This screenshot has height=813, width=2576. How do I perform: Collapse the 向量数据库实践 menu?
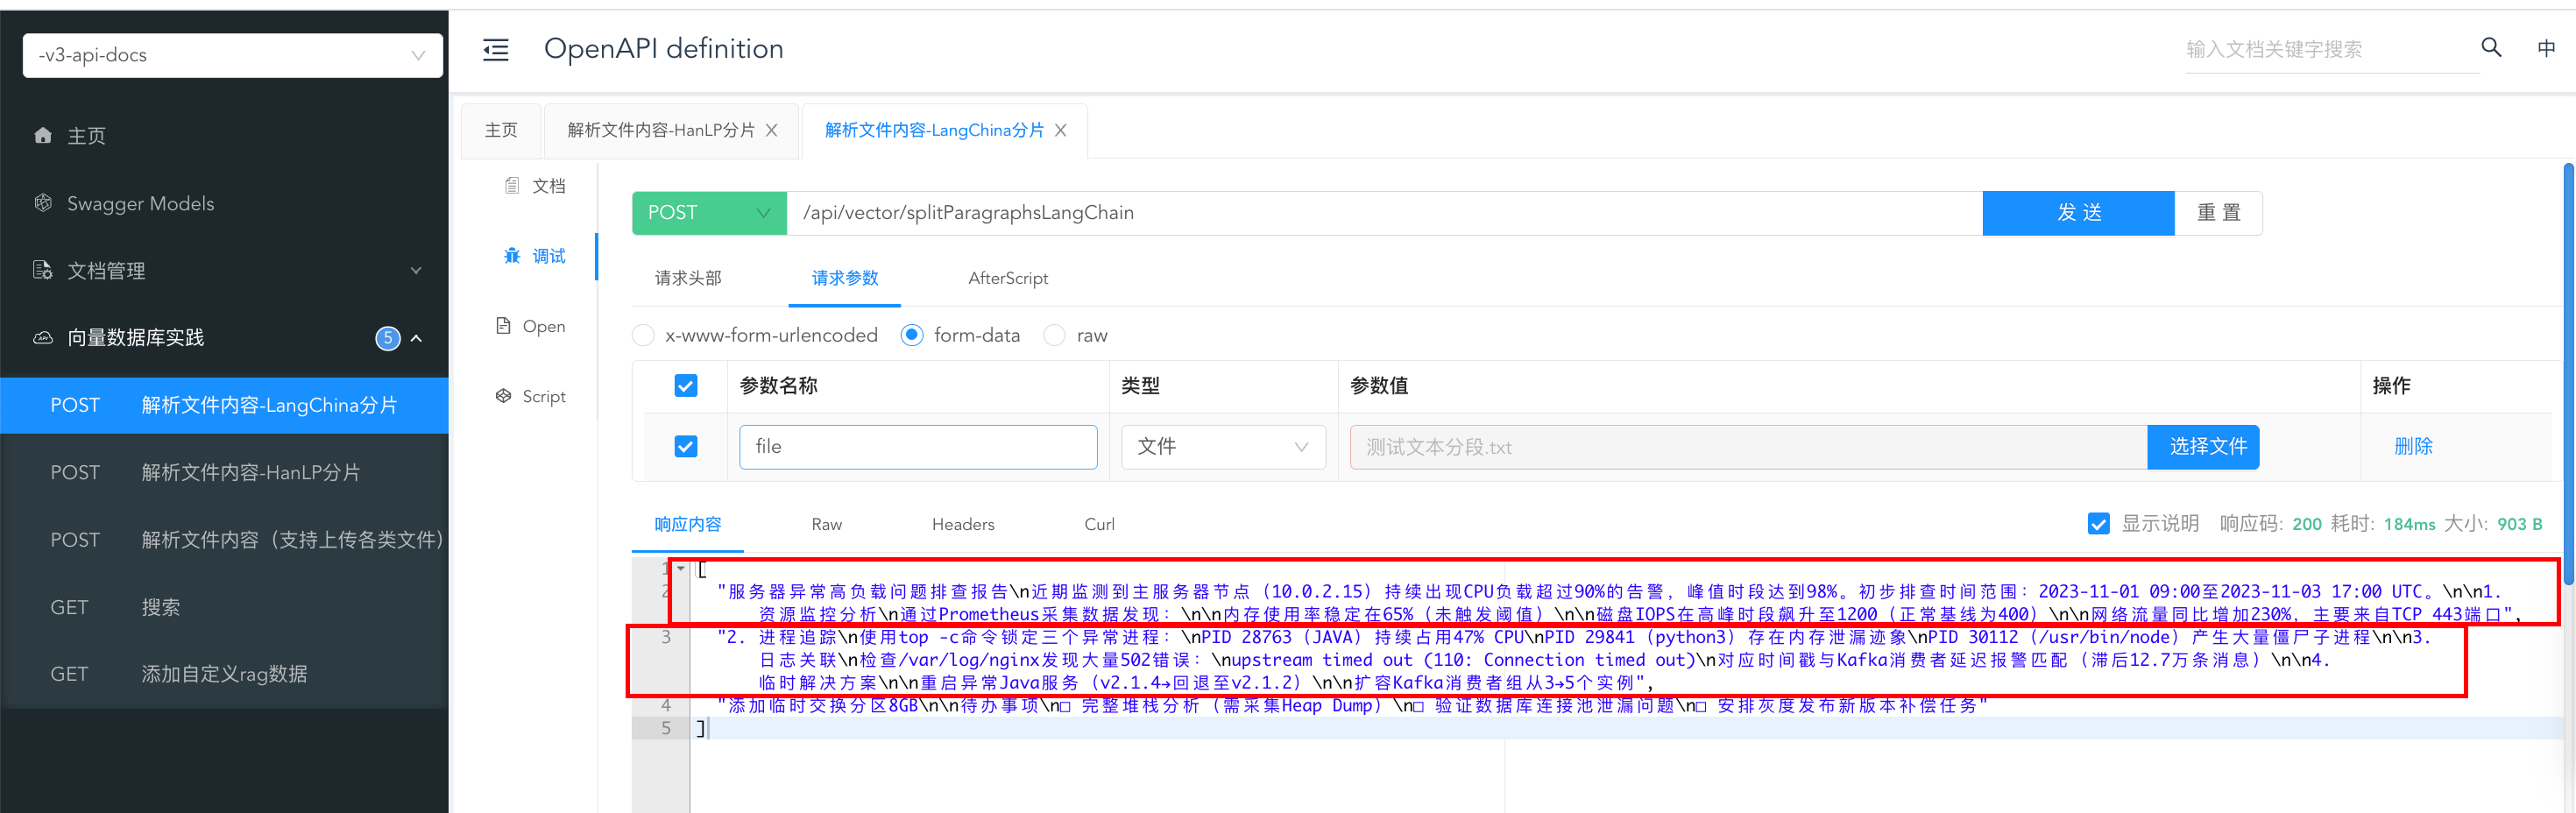pyautogui.click(x=416, y=338)
